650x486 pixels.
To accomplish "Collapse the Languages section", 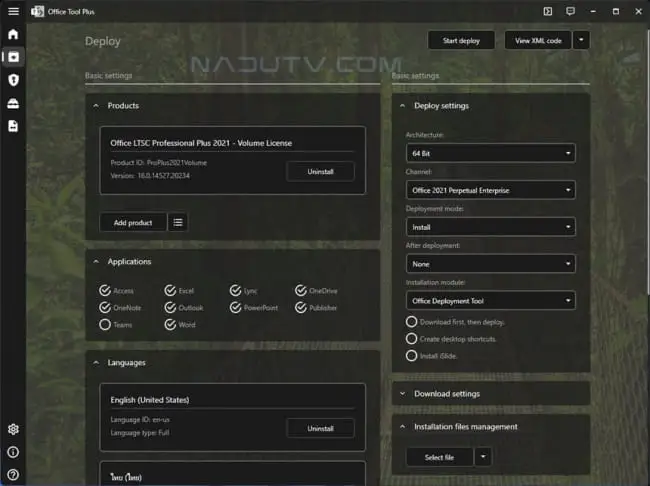I will tap(96, 363).
